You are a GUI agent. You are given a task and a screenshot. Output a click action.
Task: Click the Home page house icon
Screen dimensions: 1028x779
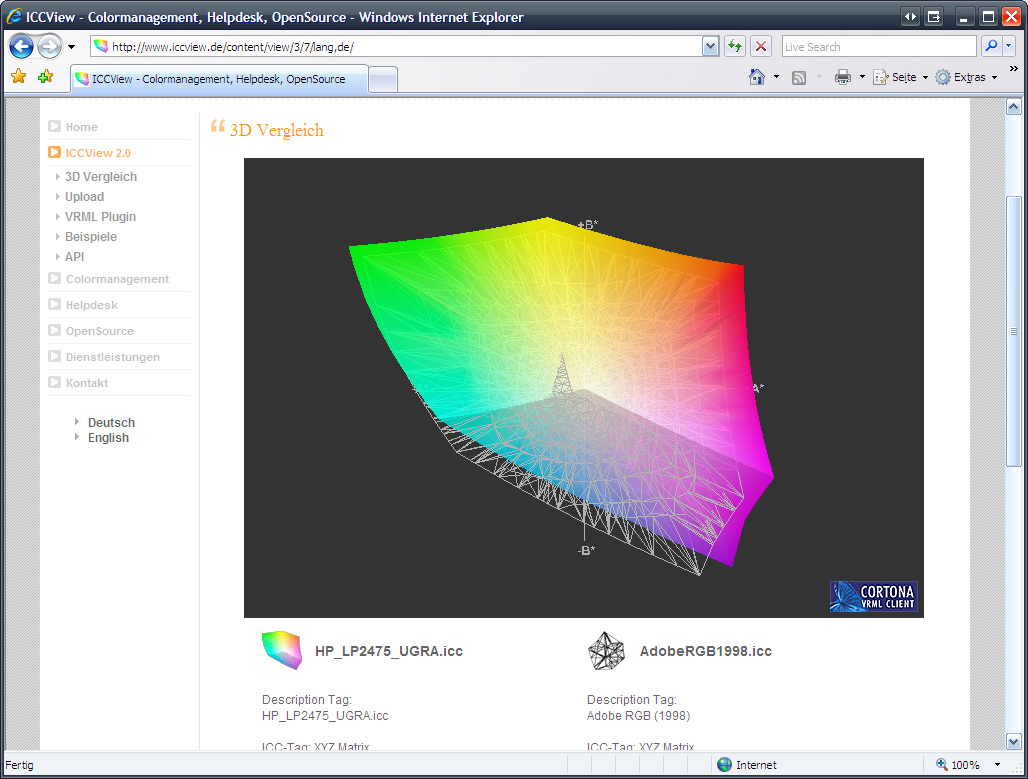(758, 77)
